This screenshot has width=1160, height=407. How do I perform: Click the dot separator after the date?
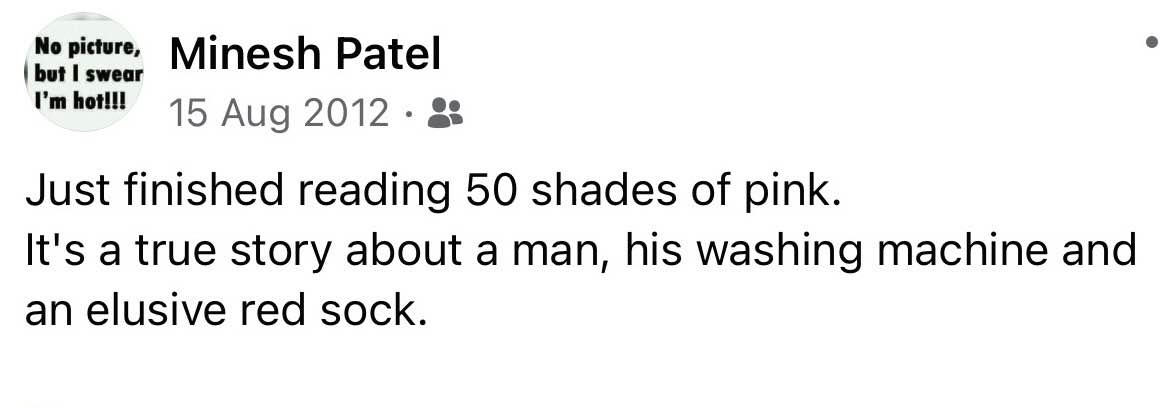tap(409, 115)
